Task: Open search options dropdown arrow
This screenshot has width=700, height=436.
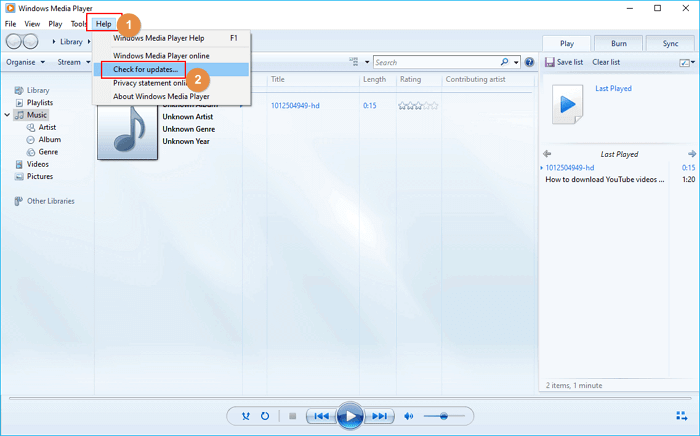Action: 516,62
